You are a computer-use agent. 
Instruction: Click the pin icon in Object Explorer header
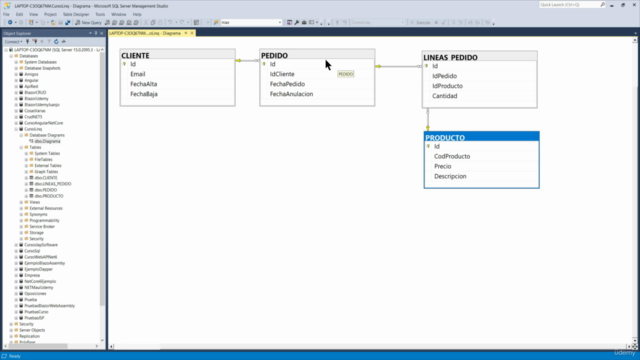(x=96, y=33)
